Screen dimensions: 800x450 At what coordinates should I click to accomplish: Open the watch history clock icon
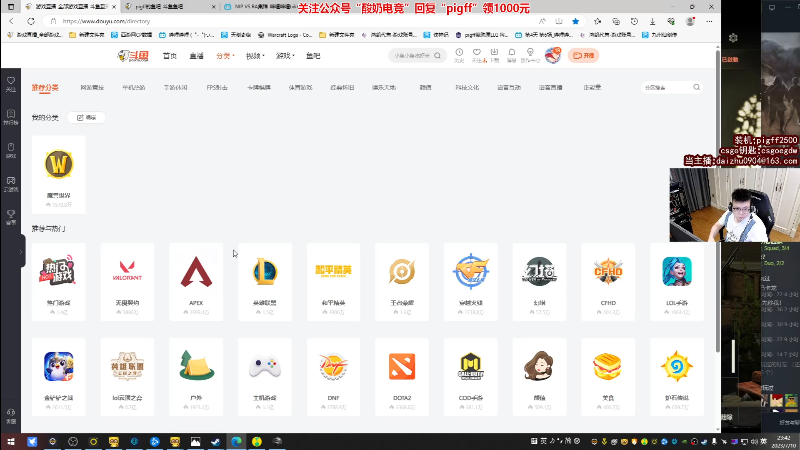tap(459, 55)
